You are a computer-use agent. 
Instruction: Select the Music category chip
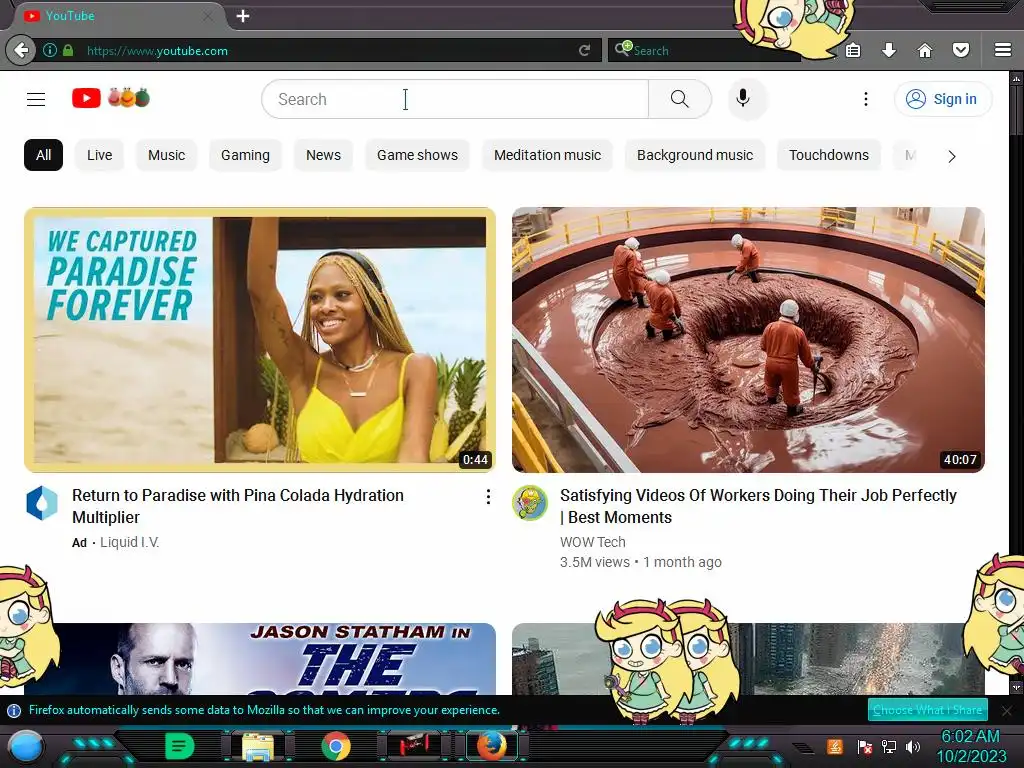click(167, 155)
